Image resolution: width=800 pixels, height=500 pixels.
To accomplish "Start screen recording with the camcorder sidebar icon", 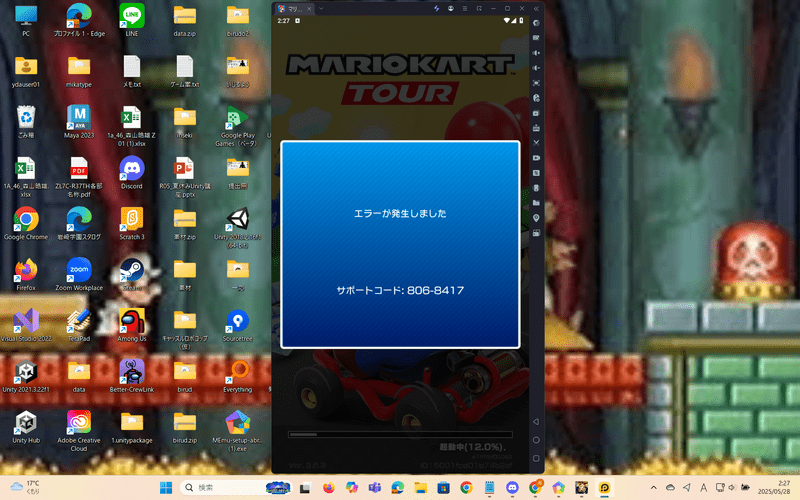I will tap(536, 158).
